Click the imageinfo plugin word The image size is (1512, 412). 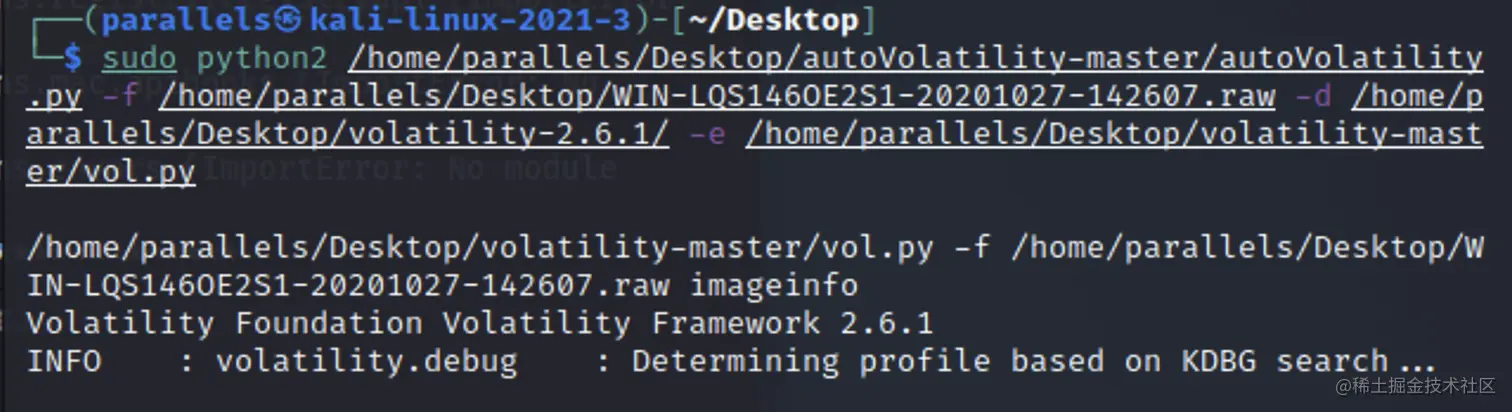tap(774, 286)
